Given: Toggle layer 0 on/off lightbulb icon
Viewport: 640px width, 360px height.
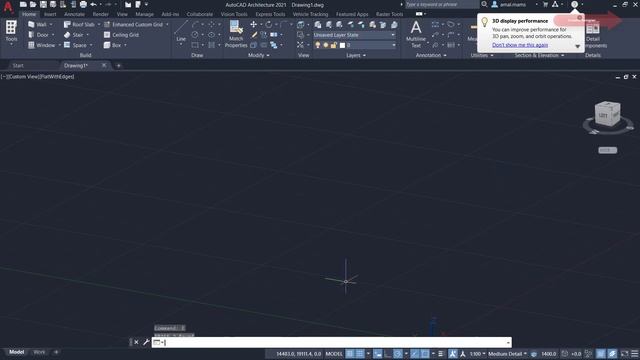Looking at the screenshot, I should point(318,45).
